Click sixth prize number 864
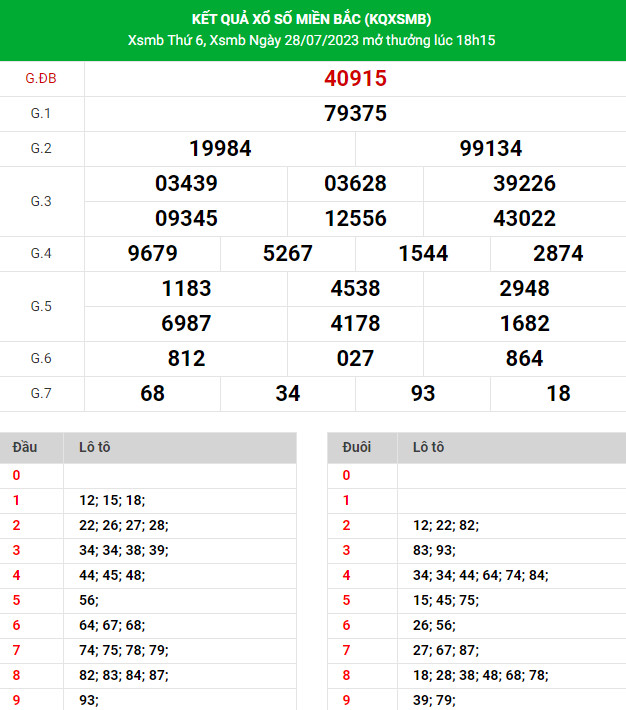Screen dimensions: 626x710 (x=524, y=358)
